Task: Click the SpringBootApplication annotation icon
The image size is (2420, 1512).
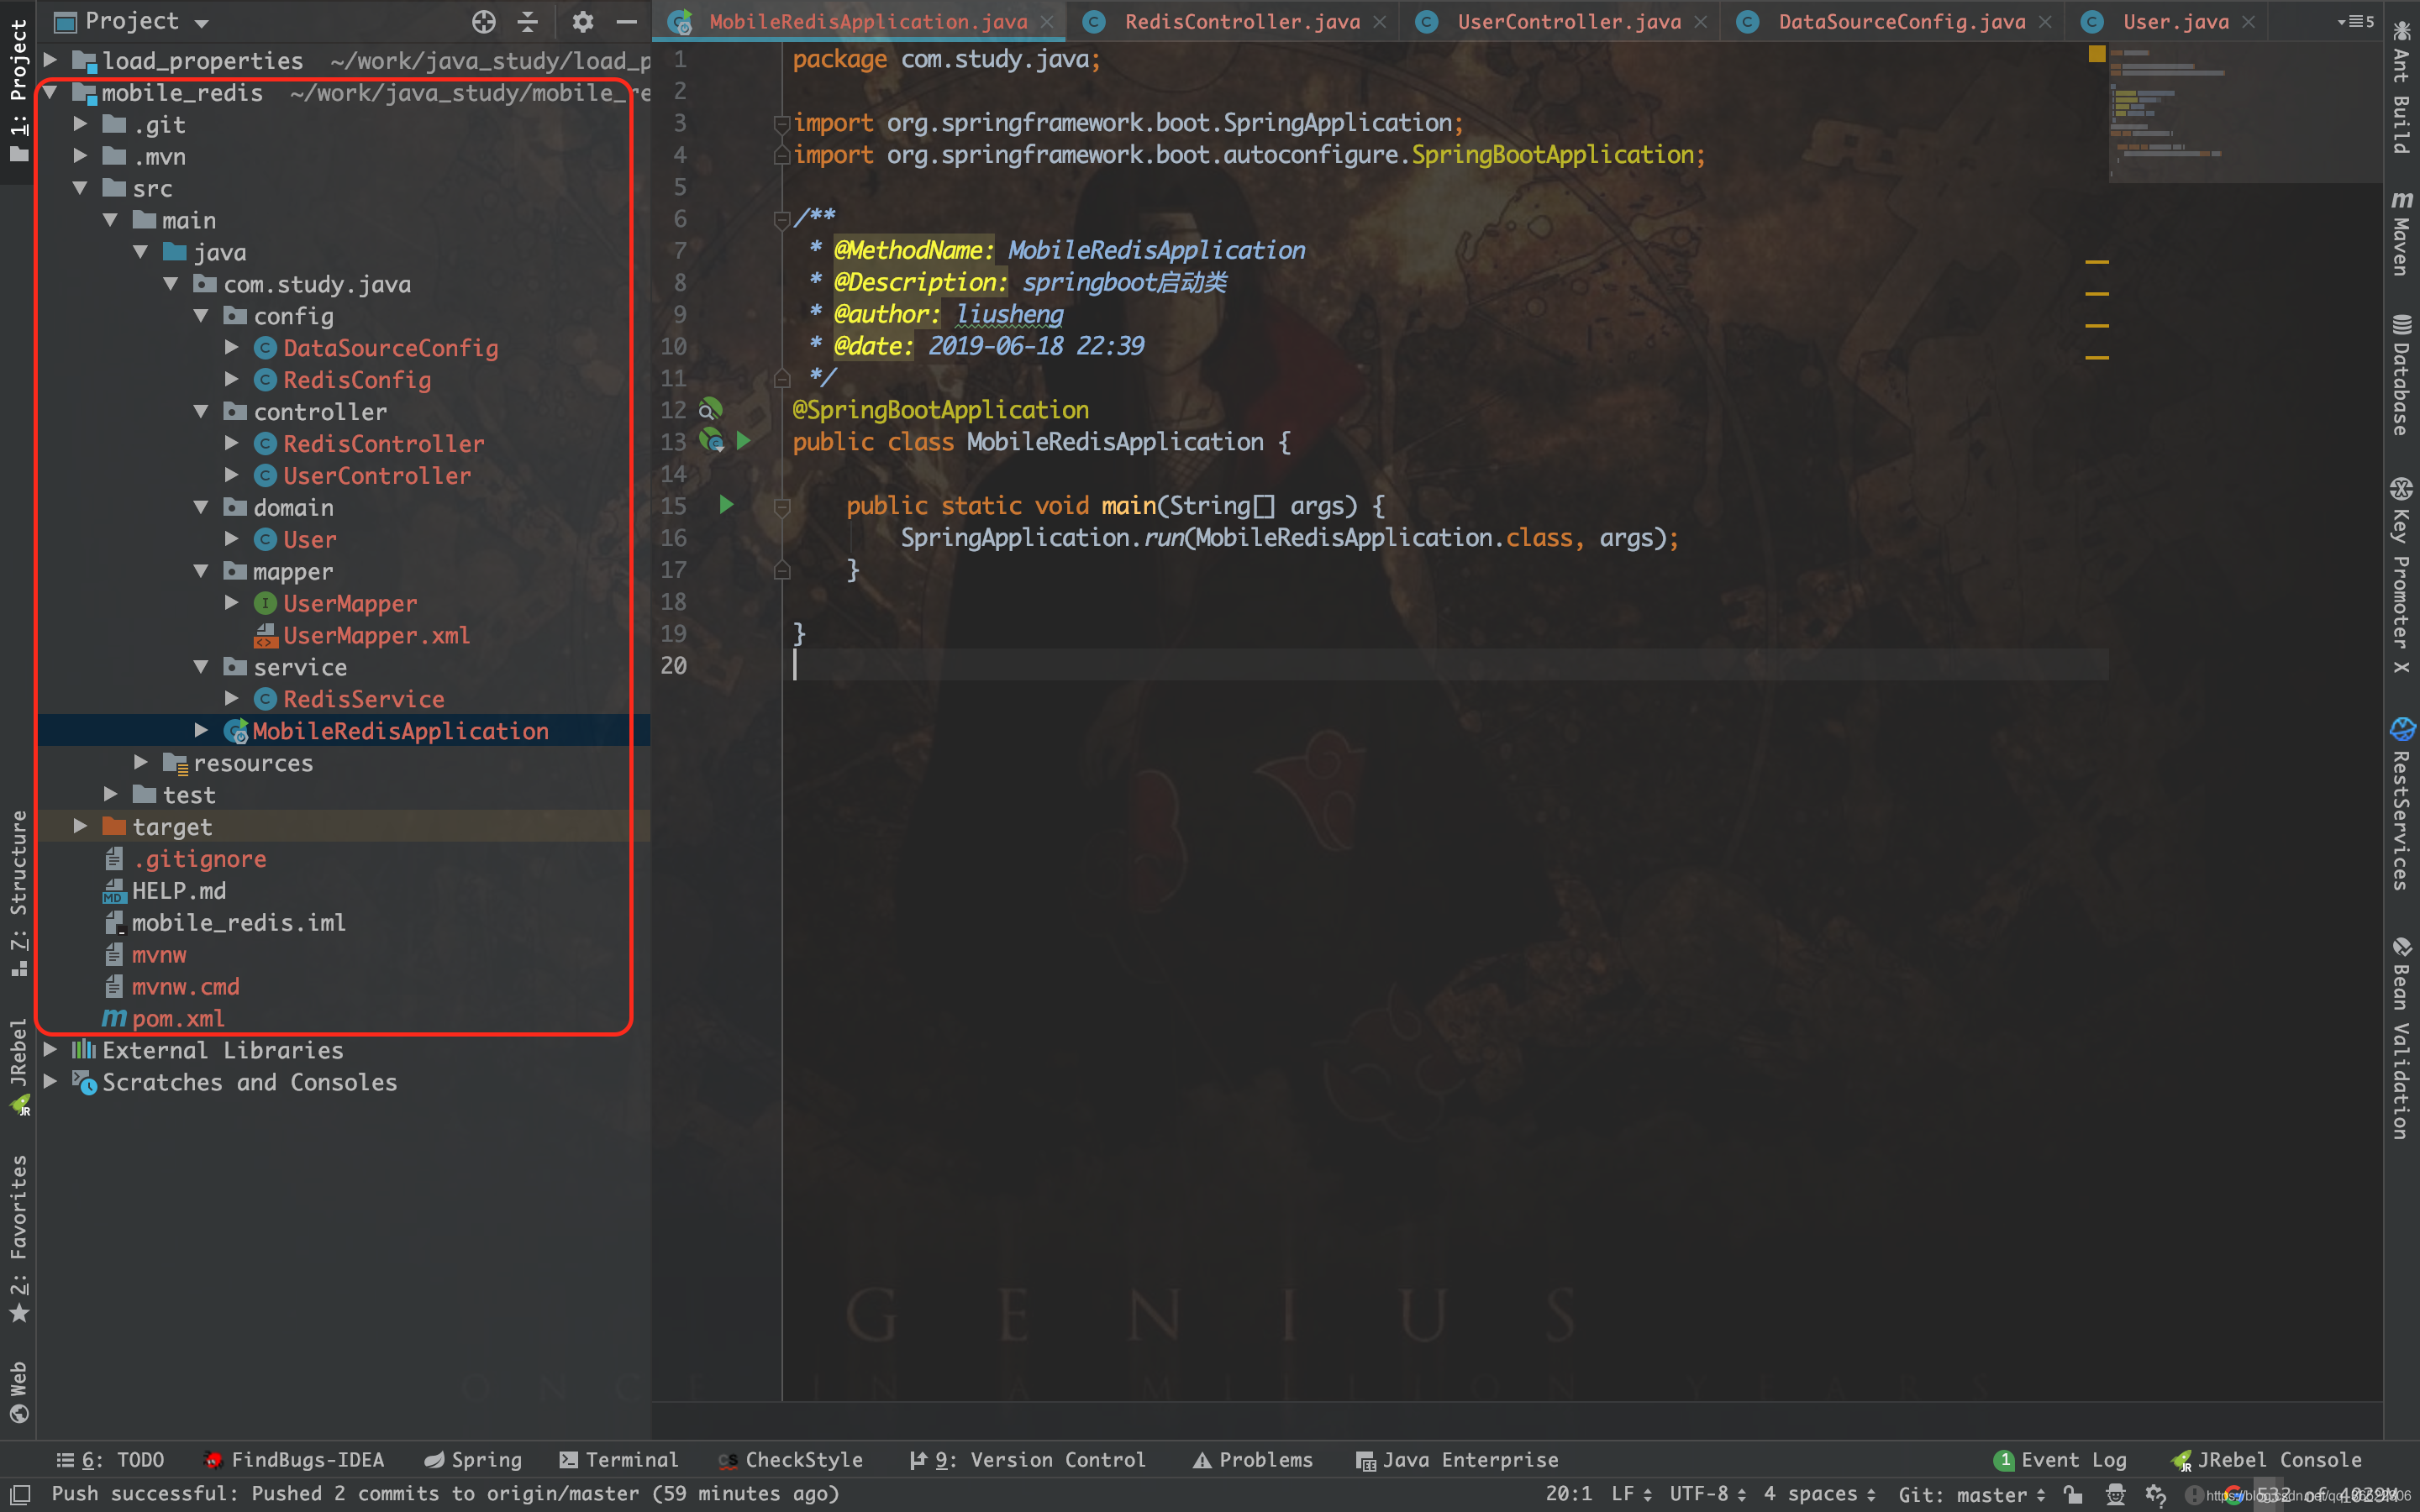Action: (x=709, y=409)
